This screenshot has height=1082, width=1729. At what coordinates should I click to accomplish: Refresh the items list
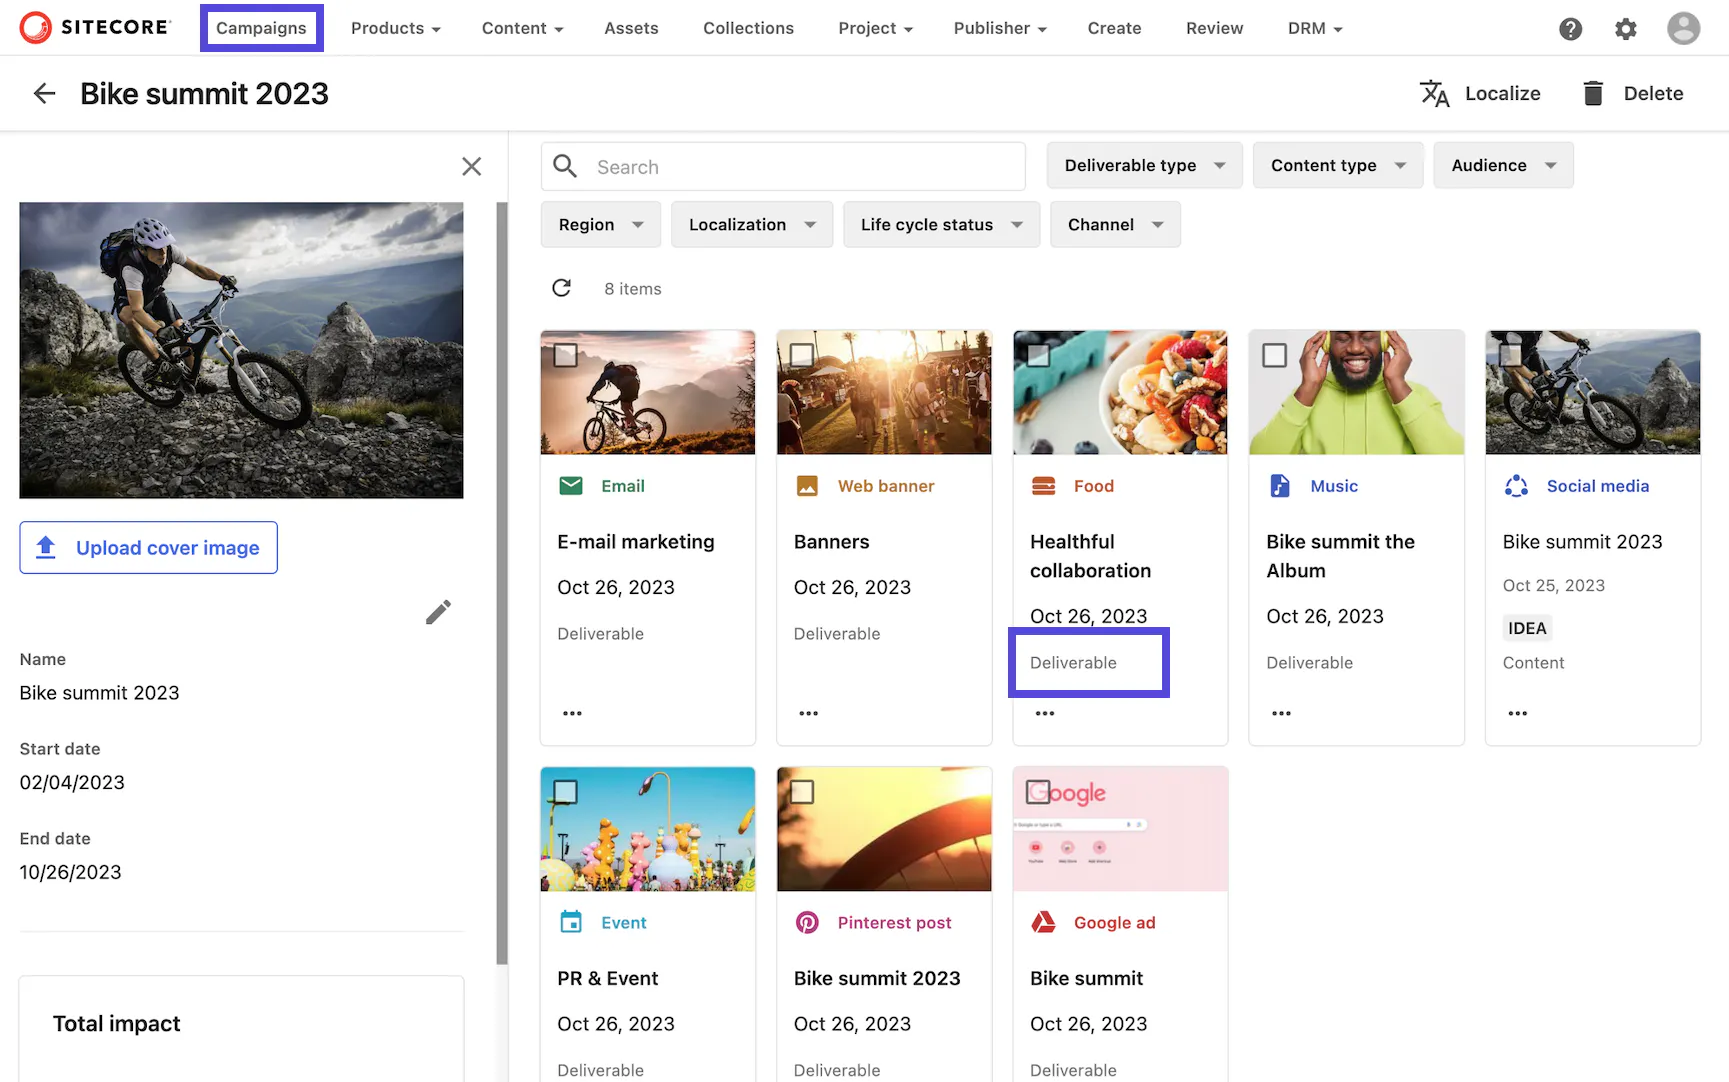(x=562, y=288)
